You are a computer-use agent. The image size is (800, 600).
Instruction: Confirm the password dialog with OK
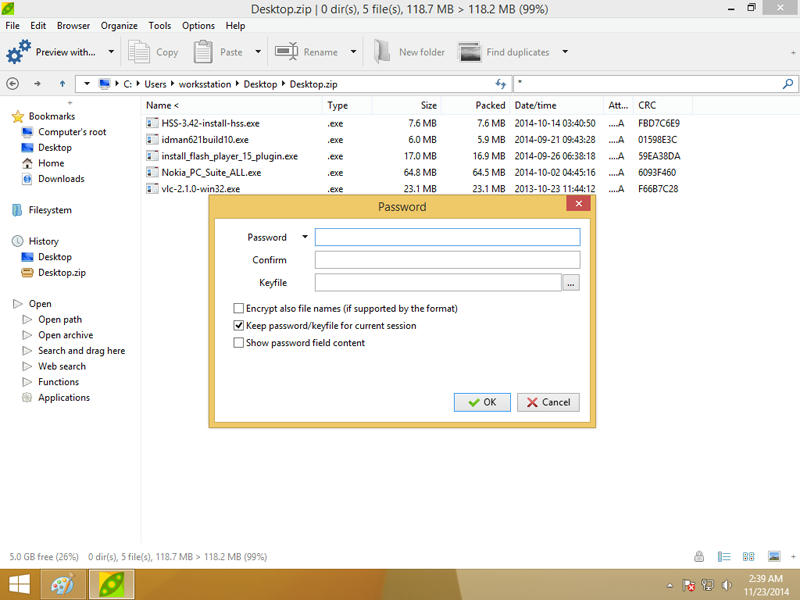tap(482, 402)
